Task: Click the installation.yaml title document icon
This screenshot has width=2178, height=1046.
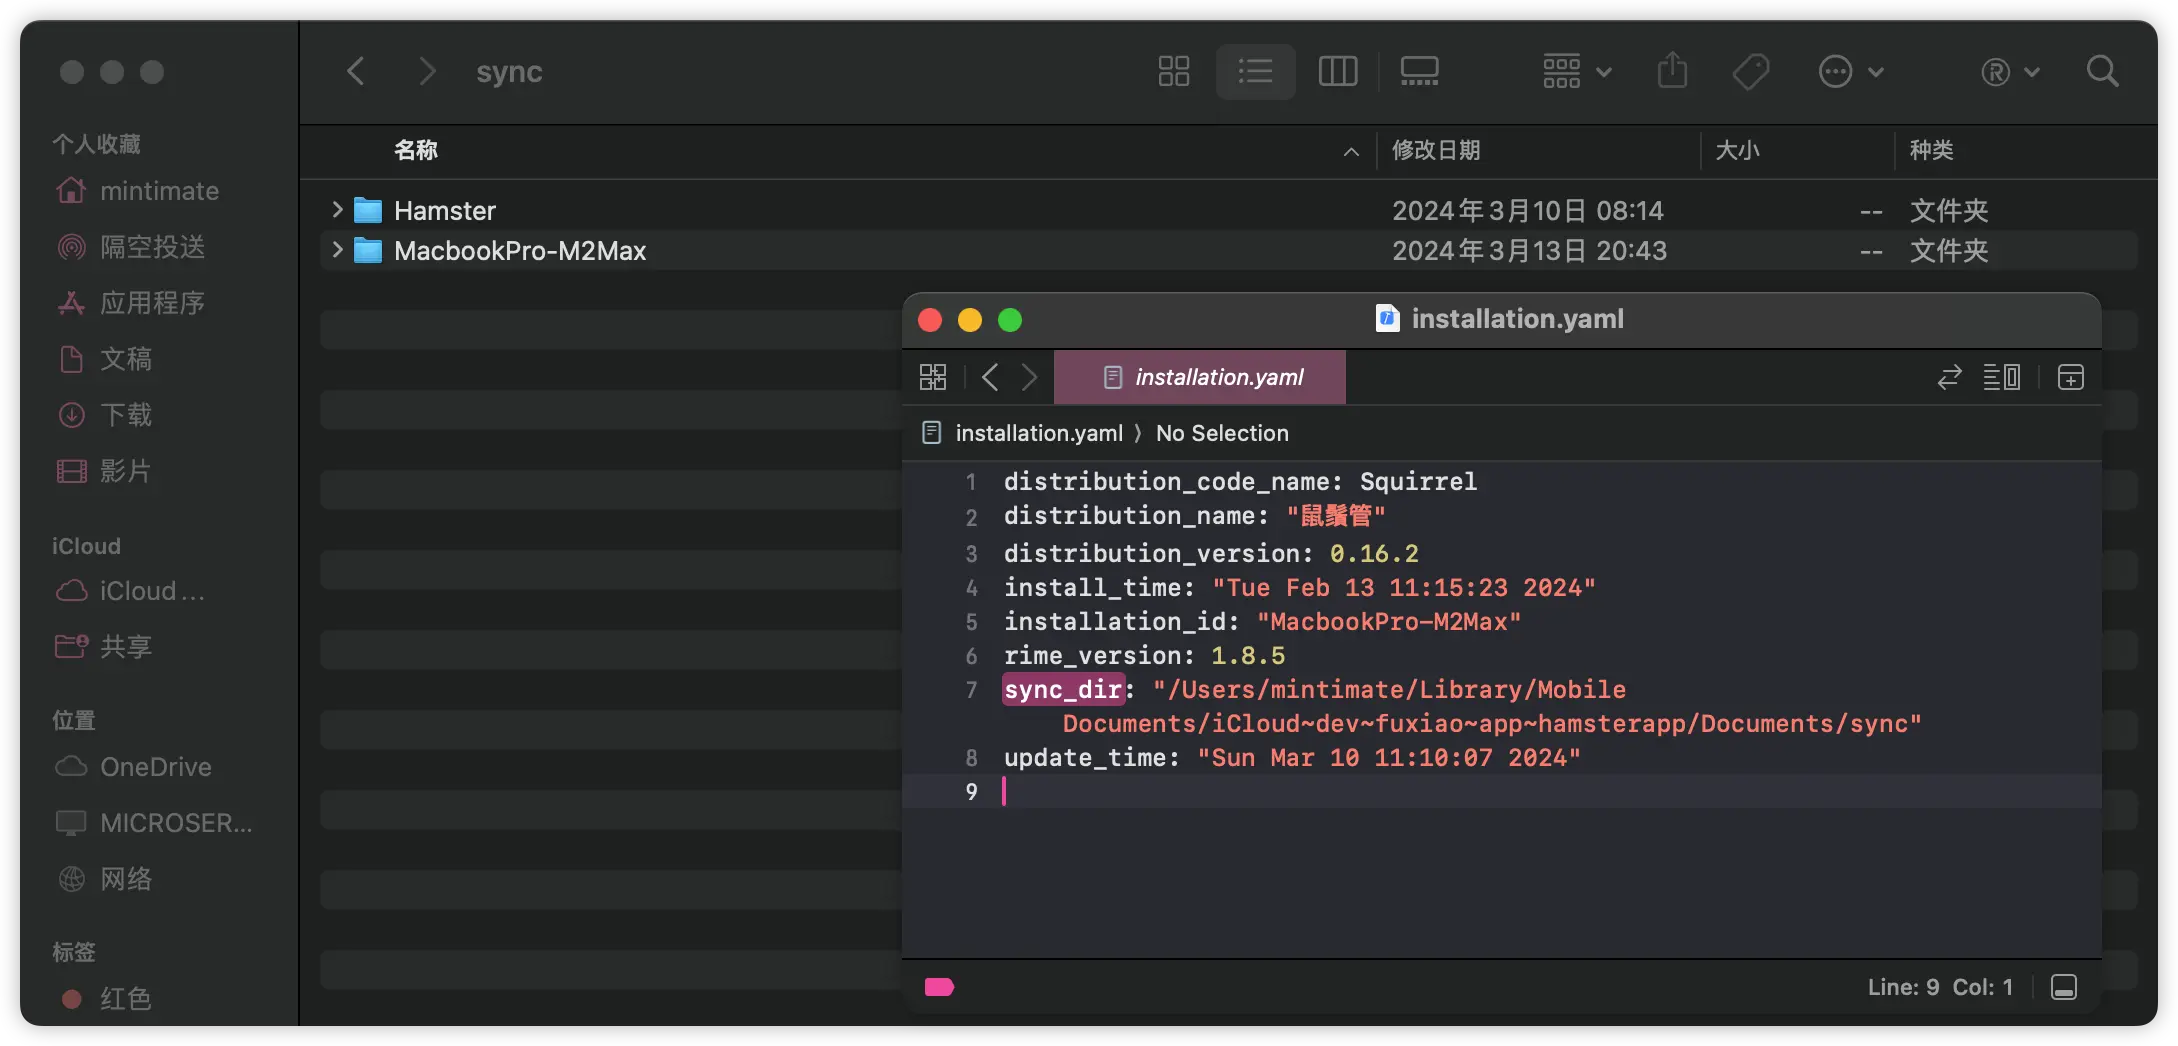Action: click(1387, 318)
